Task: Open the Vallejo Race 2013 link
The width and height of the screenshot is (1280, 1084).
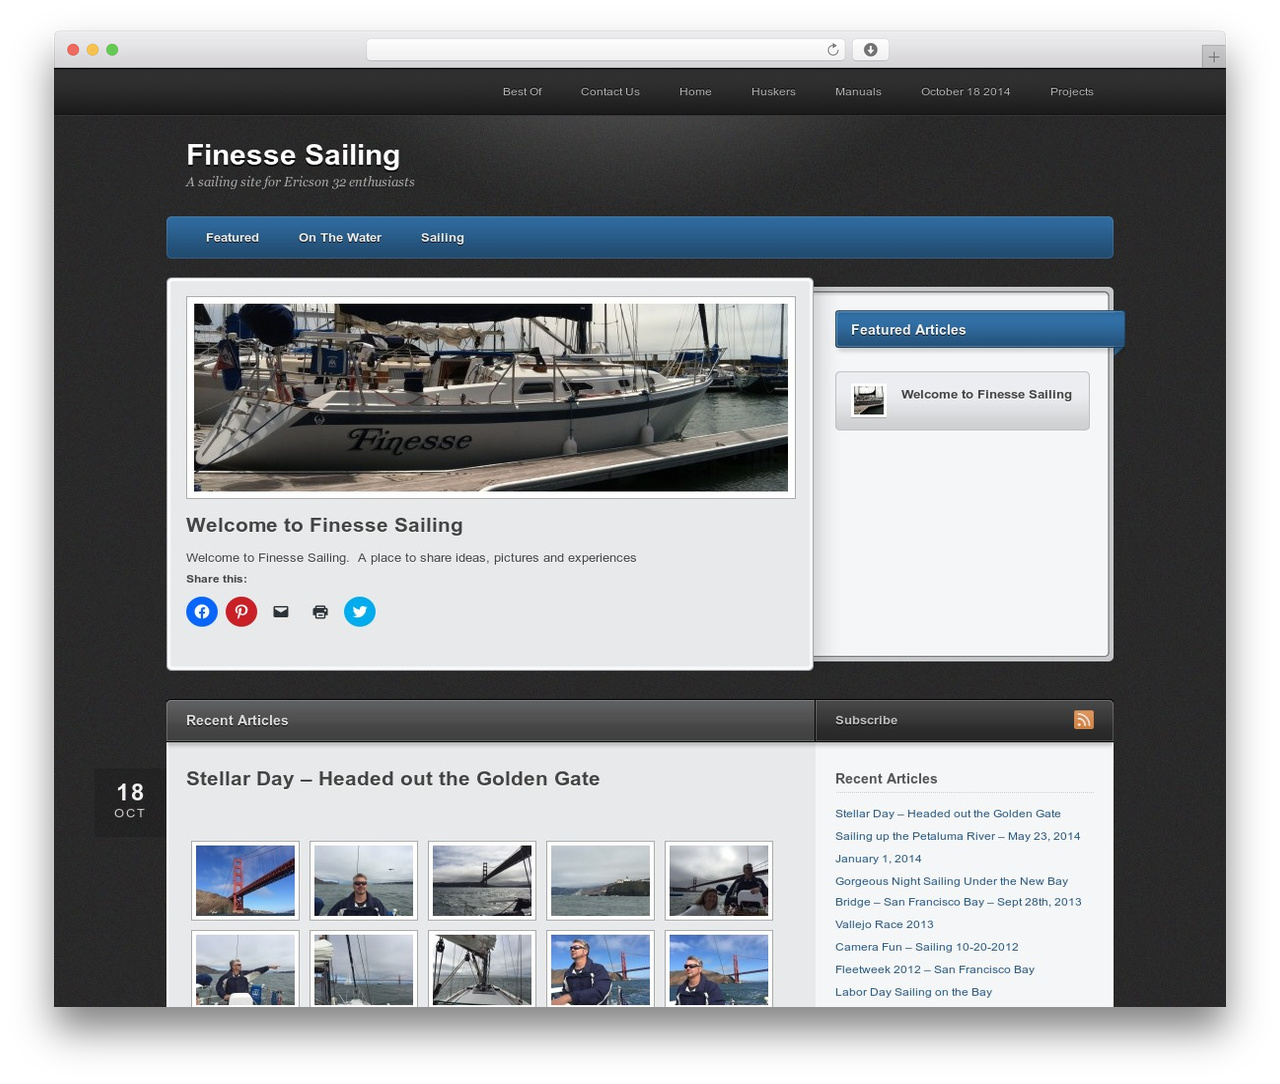Action: [884, 925]
